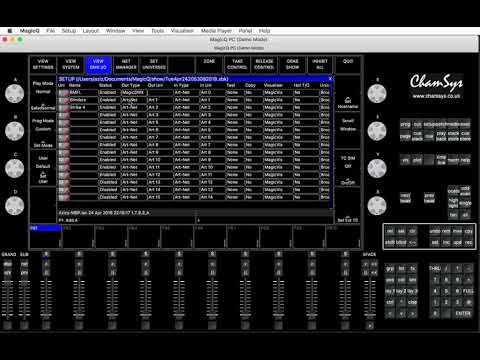The height and width of the screenshot is (360, 480).
Task: Select Out Type MagicDMX cell in first row
Action: point(133,92)
